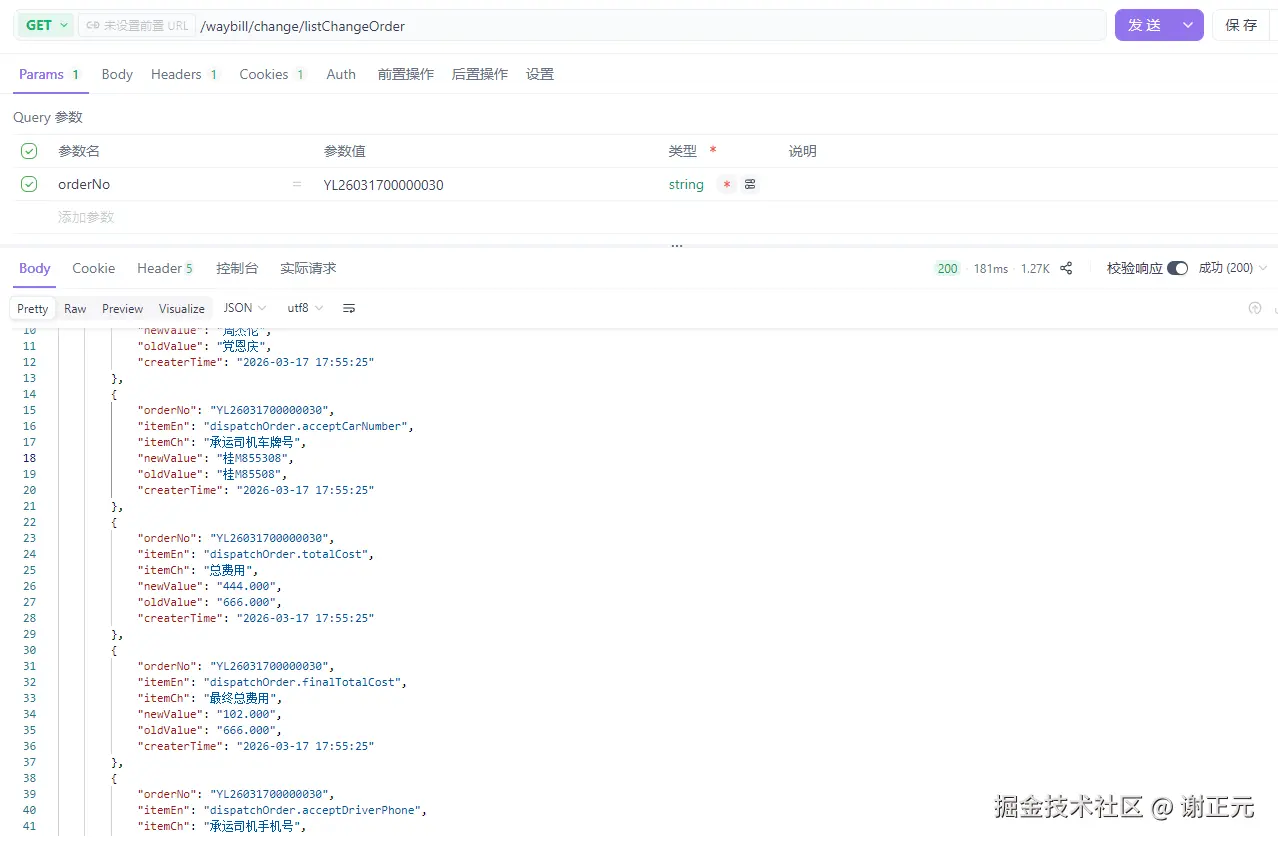The height and width of the screenshot is (844, 1278).
Task: Select the Raw view mode
Action: coord(75,308)
